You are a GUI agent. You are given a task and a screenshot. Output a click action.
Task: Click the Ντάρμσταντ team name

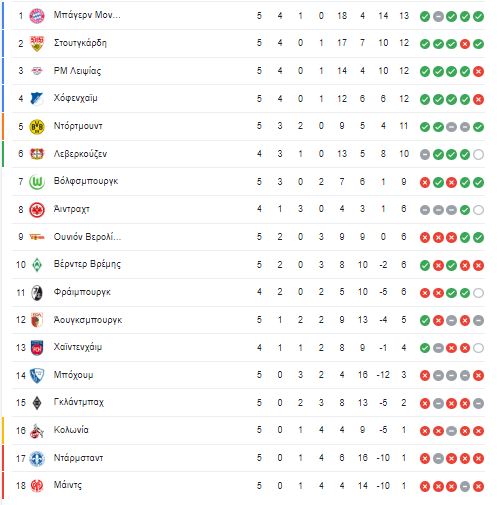78,458
